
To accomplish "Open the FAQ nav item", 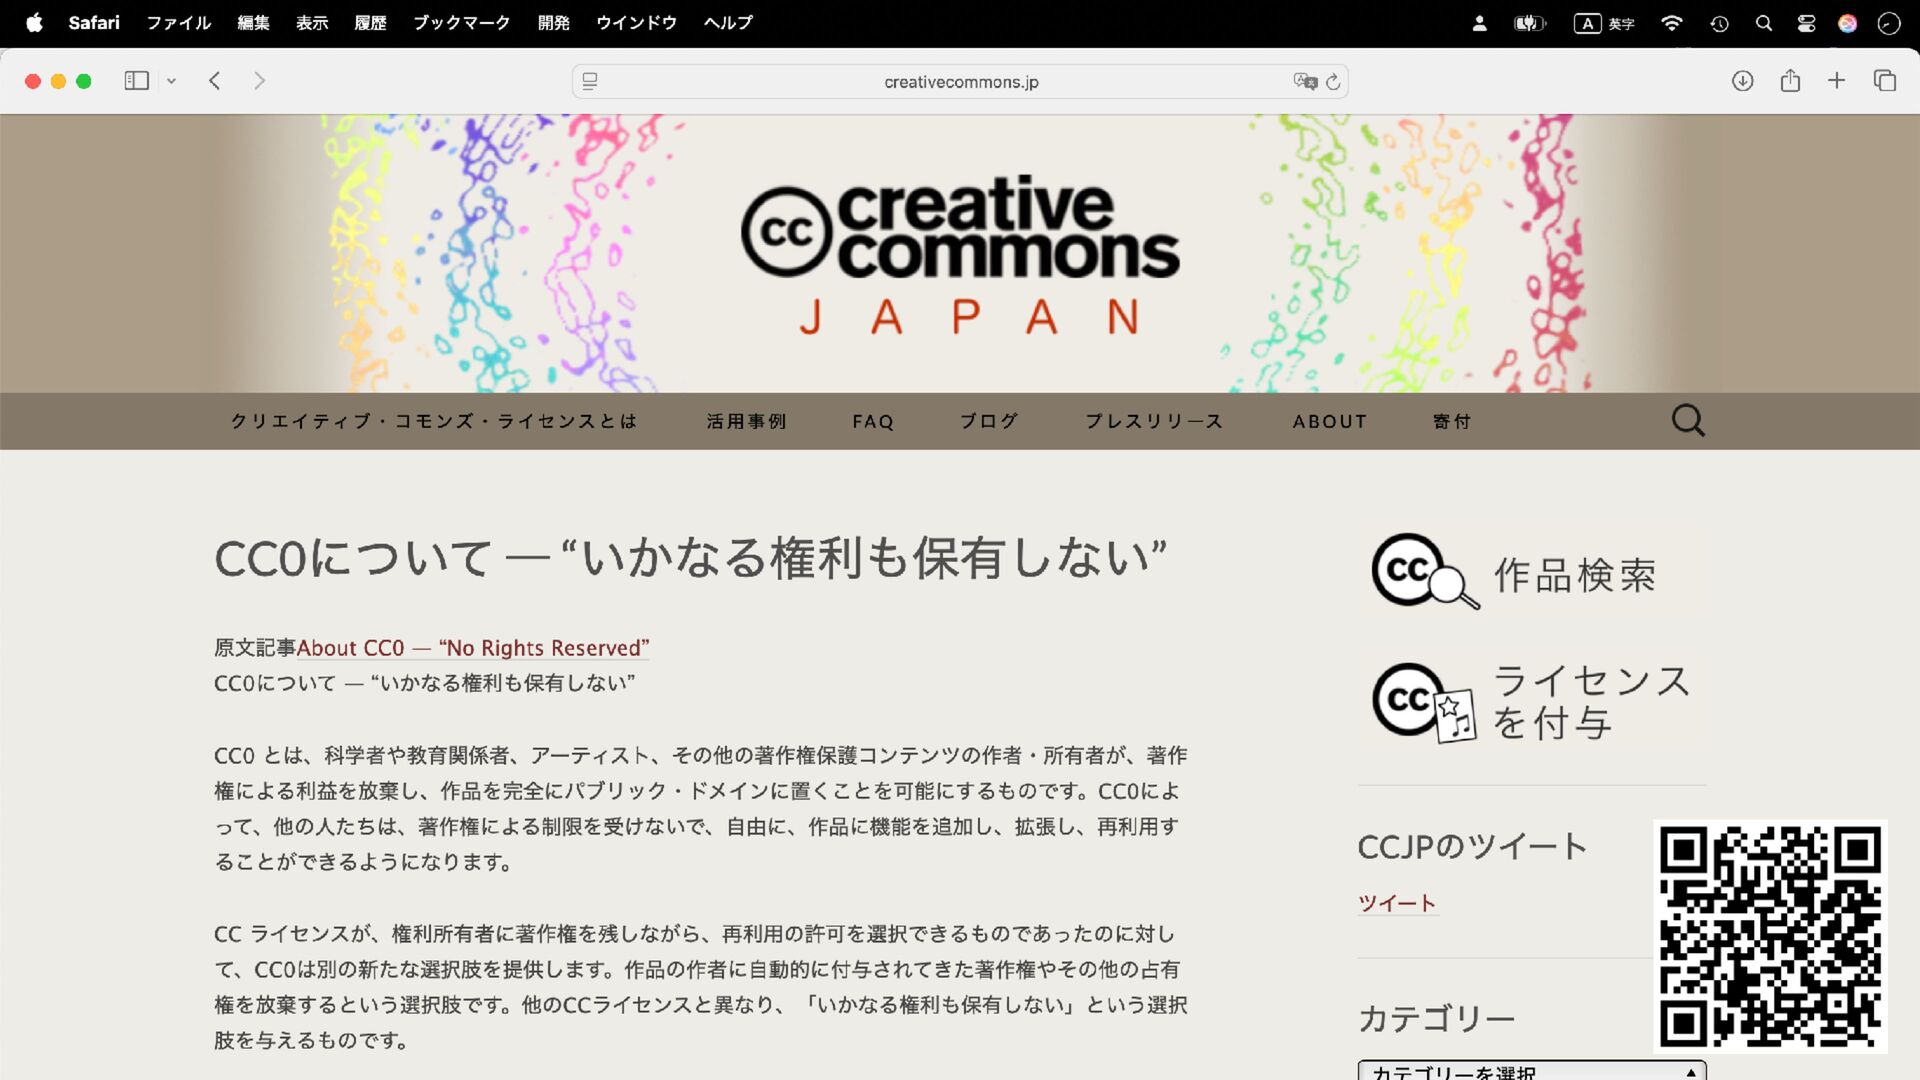I will coord(873,421).
